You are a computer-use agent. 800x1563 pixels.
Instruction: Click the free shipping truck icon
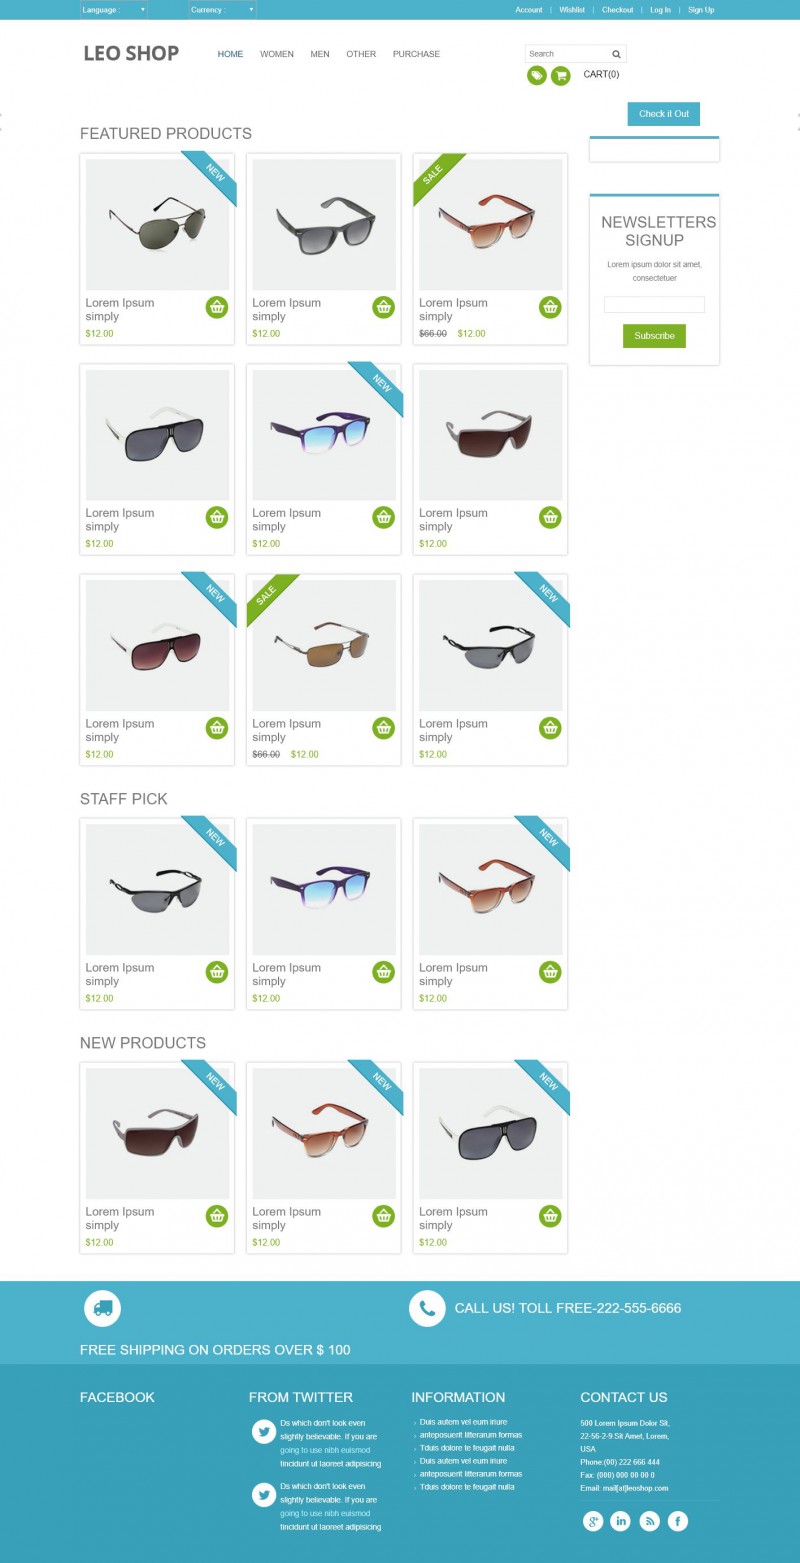[102, 1308]
